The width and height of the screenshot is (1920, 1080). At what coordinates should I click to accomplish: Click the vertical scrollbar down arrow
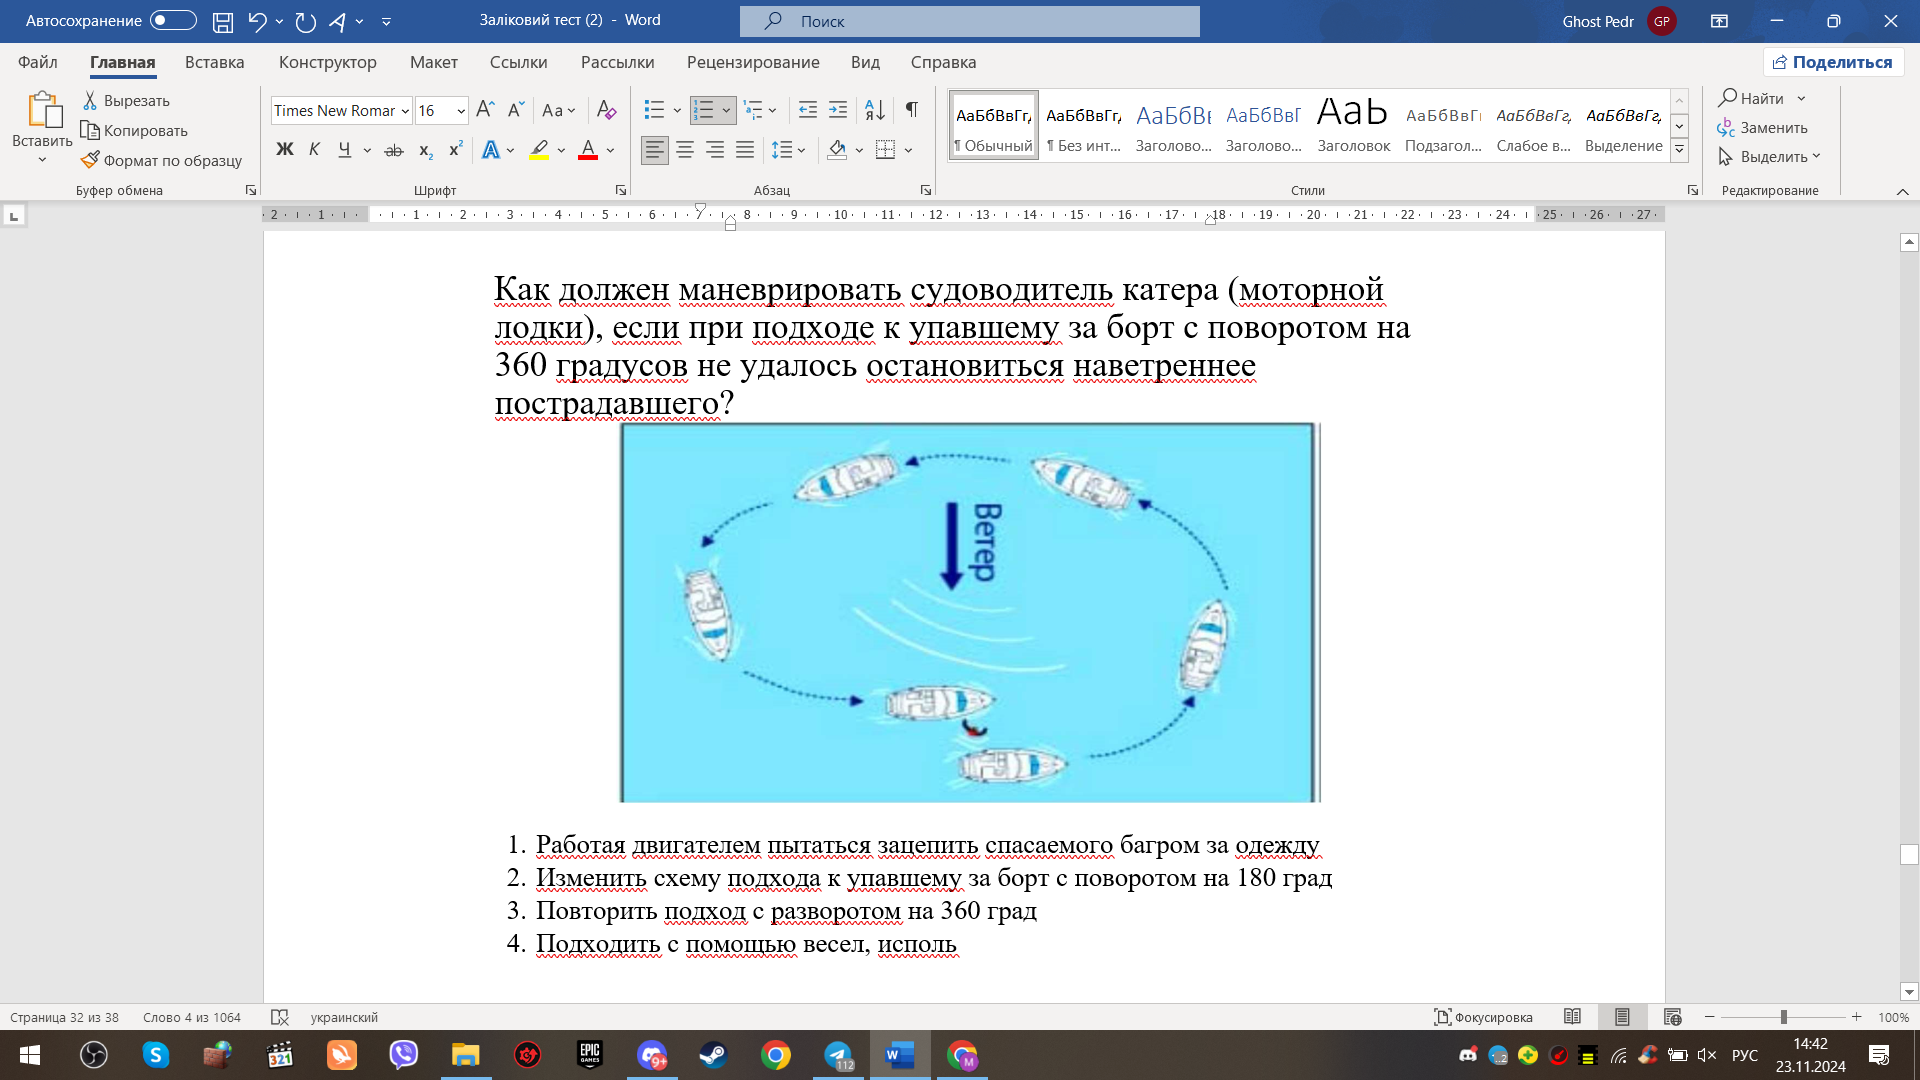pyautogui.click(x=1909, y=992)
